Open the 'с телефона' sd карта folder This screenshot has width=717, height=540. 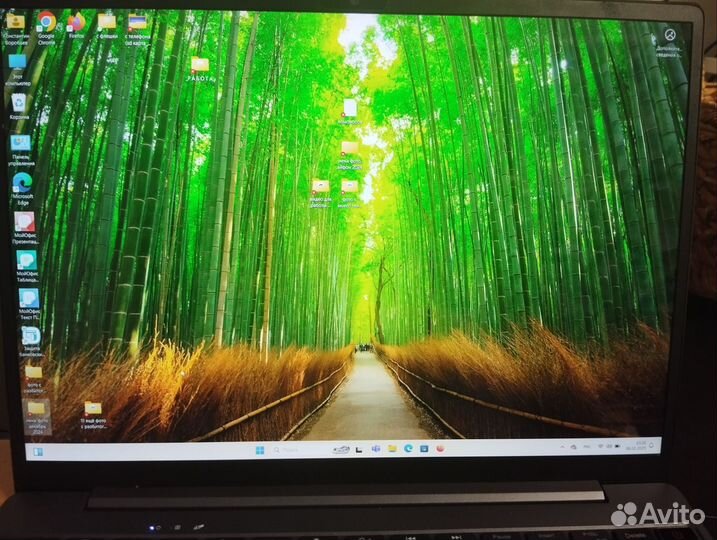coord(137,29)
